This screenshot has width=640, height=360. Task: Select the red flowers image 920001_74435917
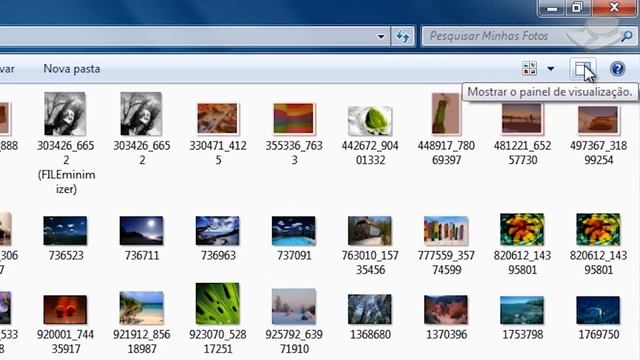click(65, 310)
